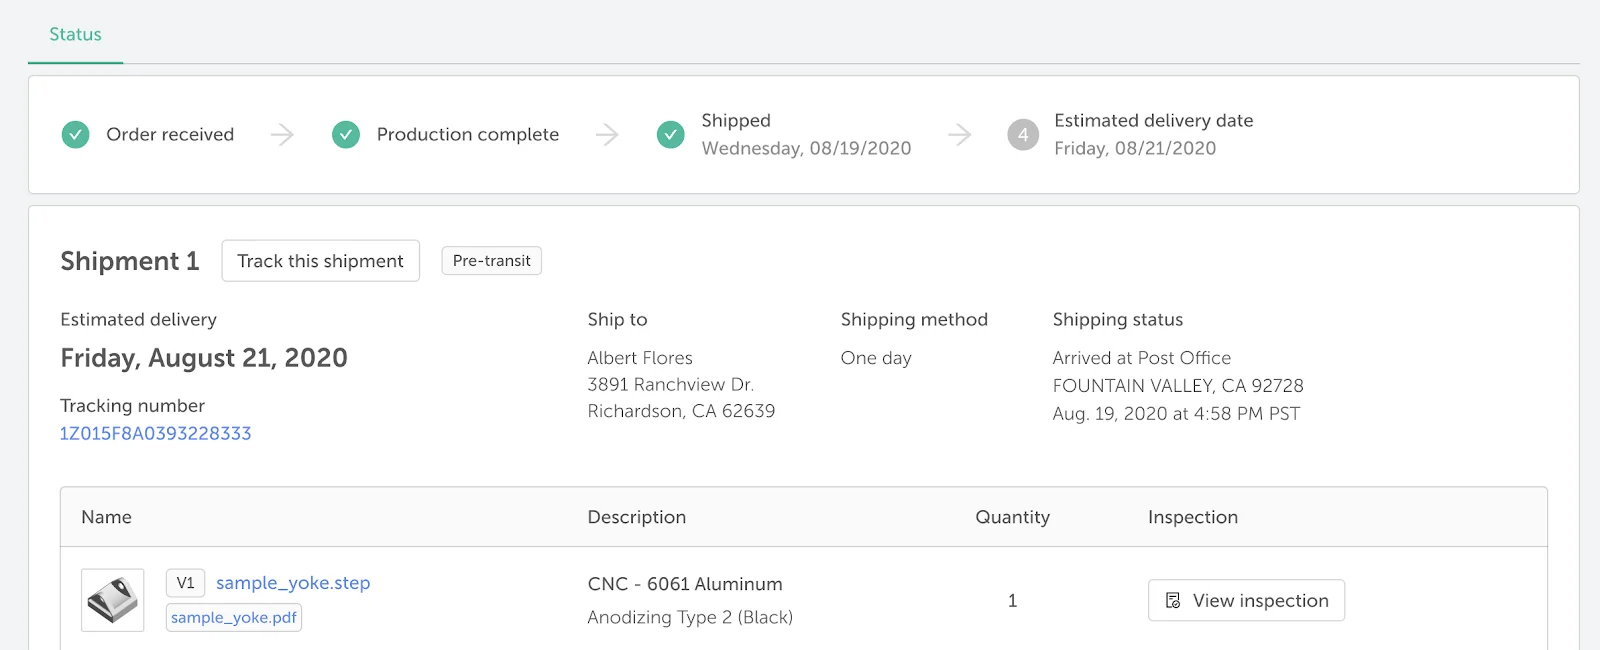Click the Production complete checkmark icon
Image resolution: width=1600 pixels, height=650 pixels.
[x=346, y=134]
